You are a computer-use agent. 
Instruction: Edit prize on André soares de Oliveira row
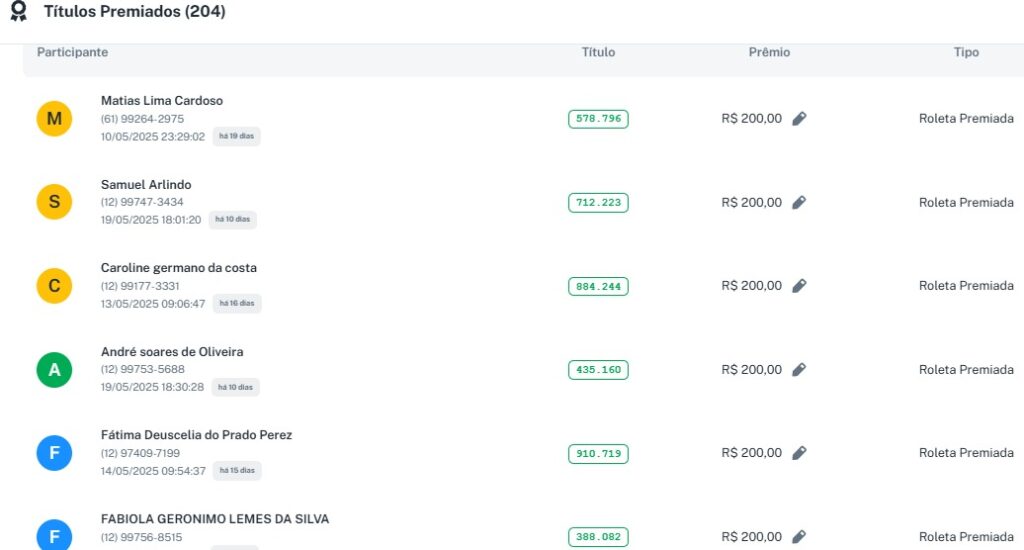799,370
